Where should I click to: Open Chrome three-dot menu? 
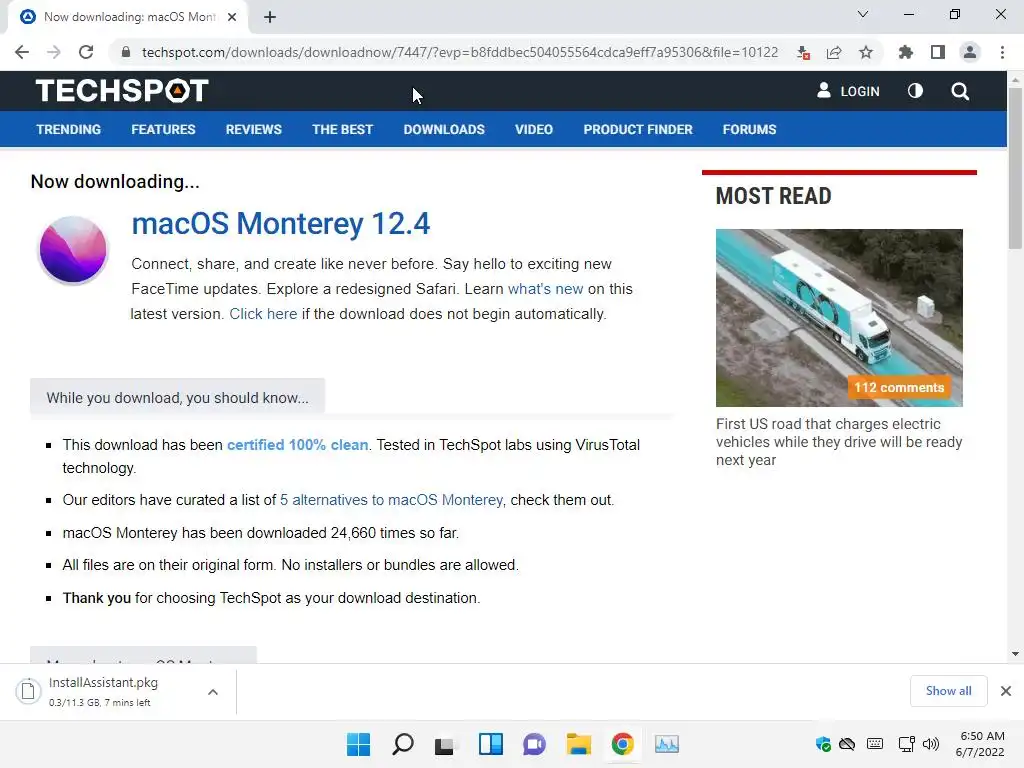point(1002,52)
